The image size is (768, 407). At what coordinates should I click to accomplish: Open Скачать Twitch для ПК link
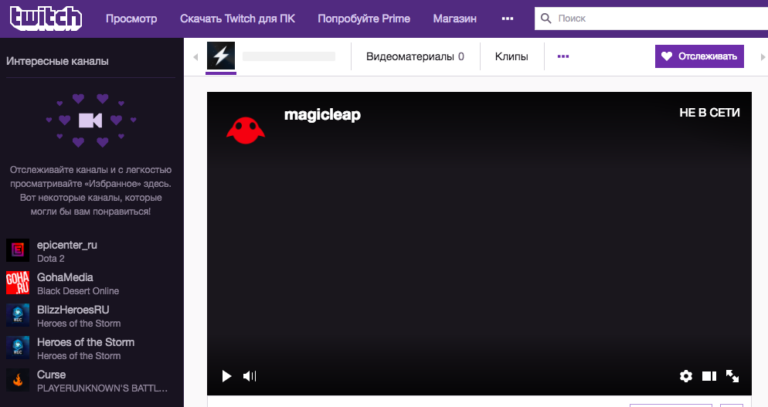coord(238,19)
